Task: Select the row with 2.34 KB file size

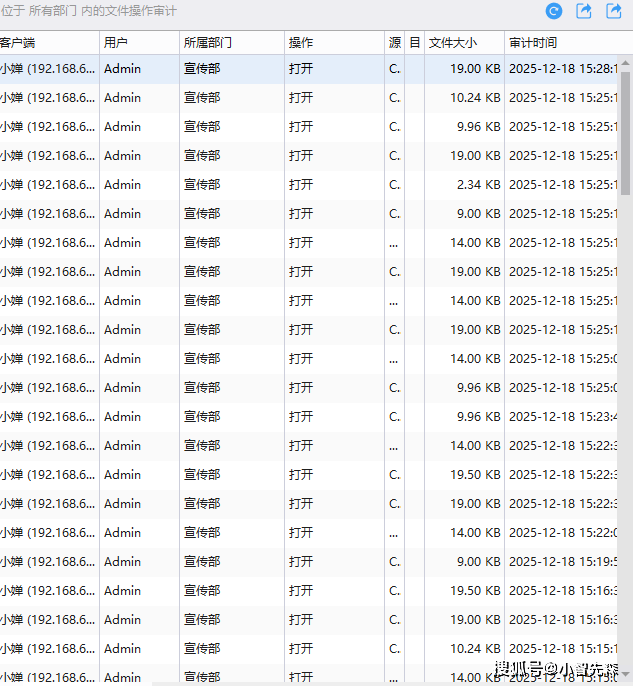Action: (300, 185)
